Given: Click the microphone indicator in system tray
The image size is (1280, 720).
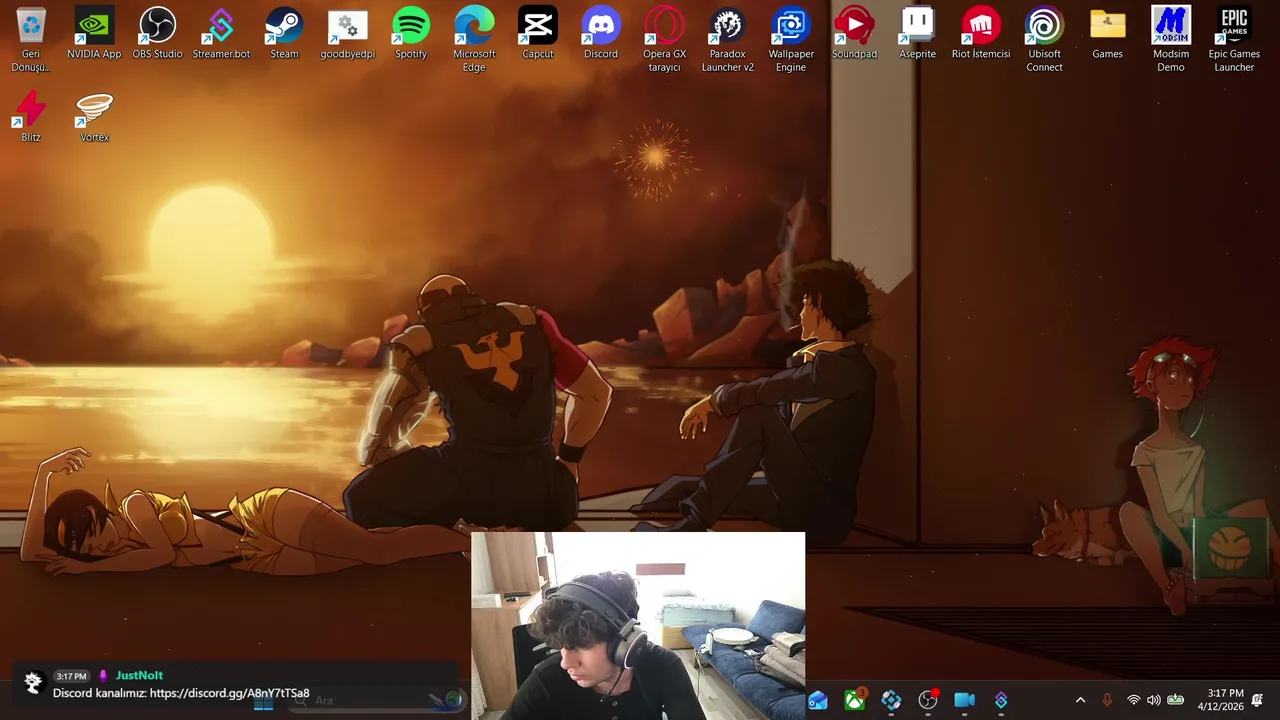Looking at the screenshot, I should pyautogui.click(x=1107, y=700).
